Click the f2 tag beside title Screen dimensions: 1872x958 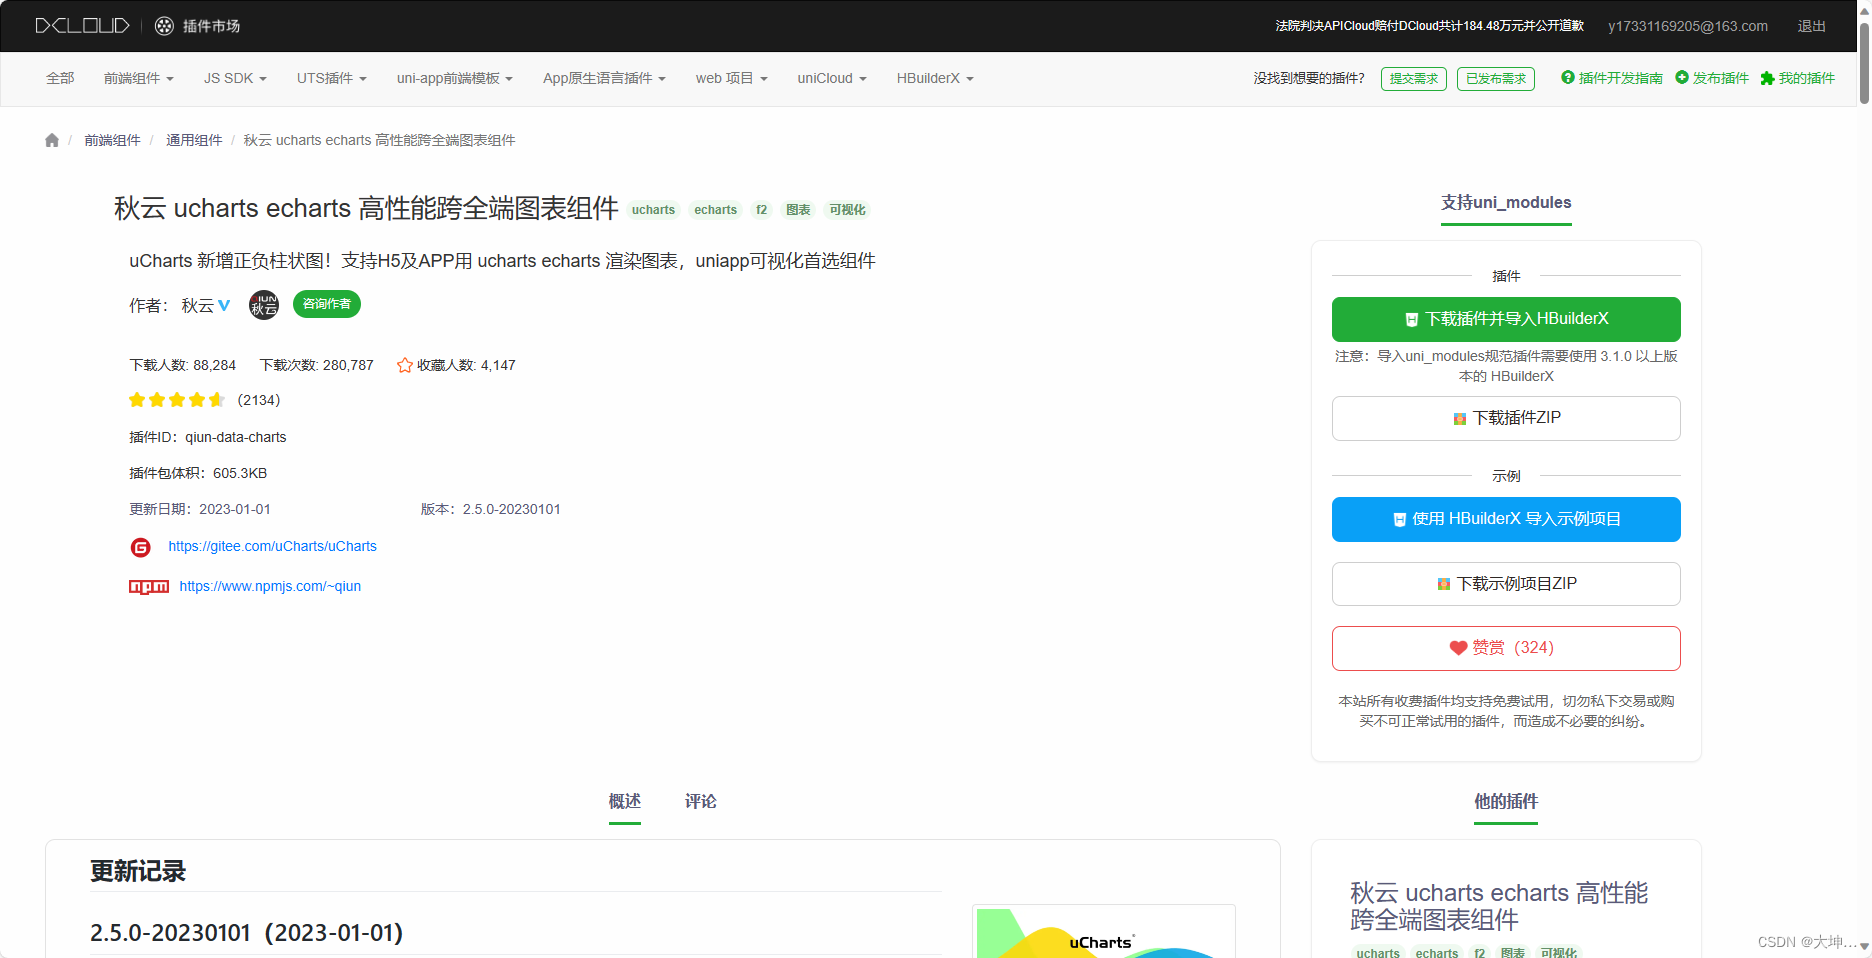tap(762, 210)
